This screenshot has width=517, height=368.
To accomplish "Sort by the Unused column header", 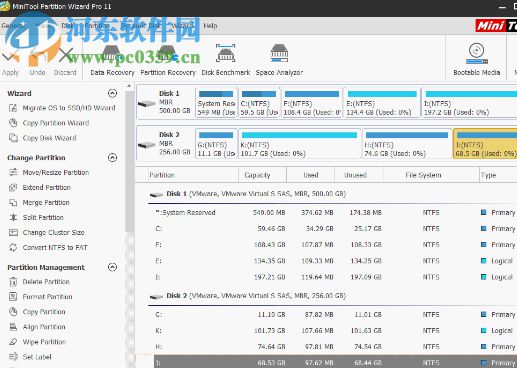I will [x=359, y=175].
